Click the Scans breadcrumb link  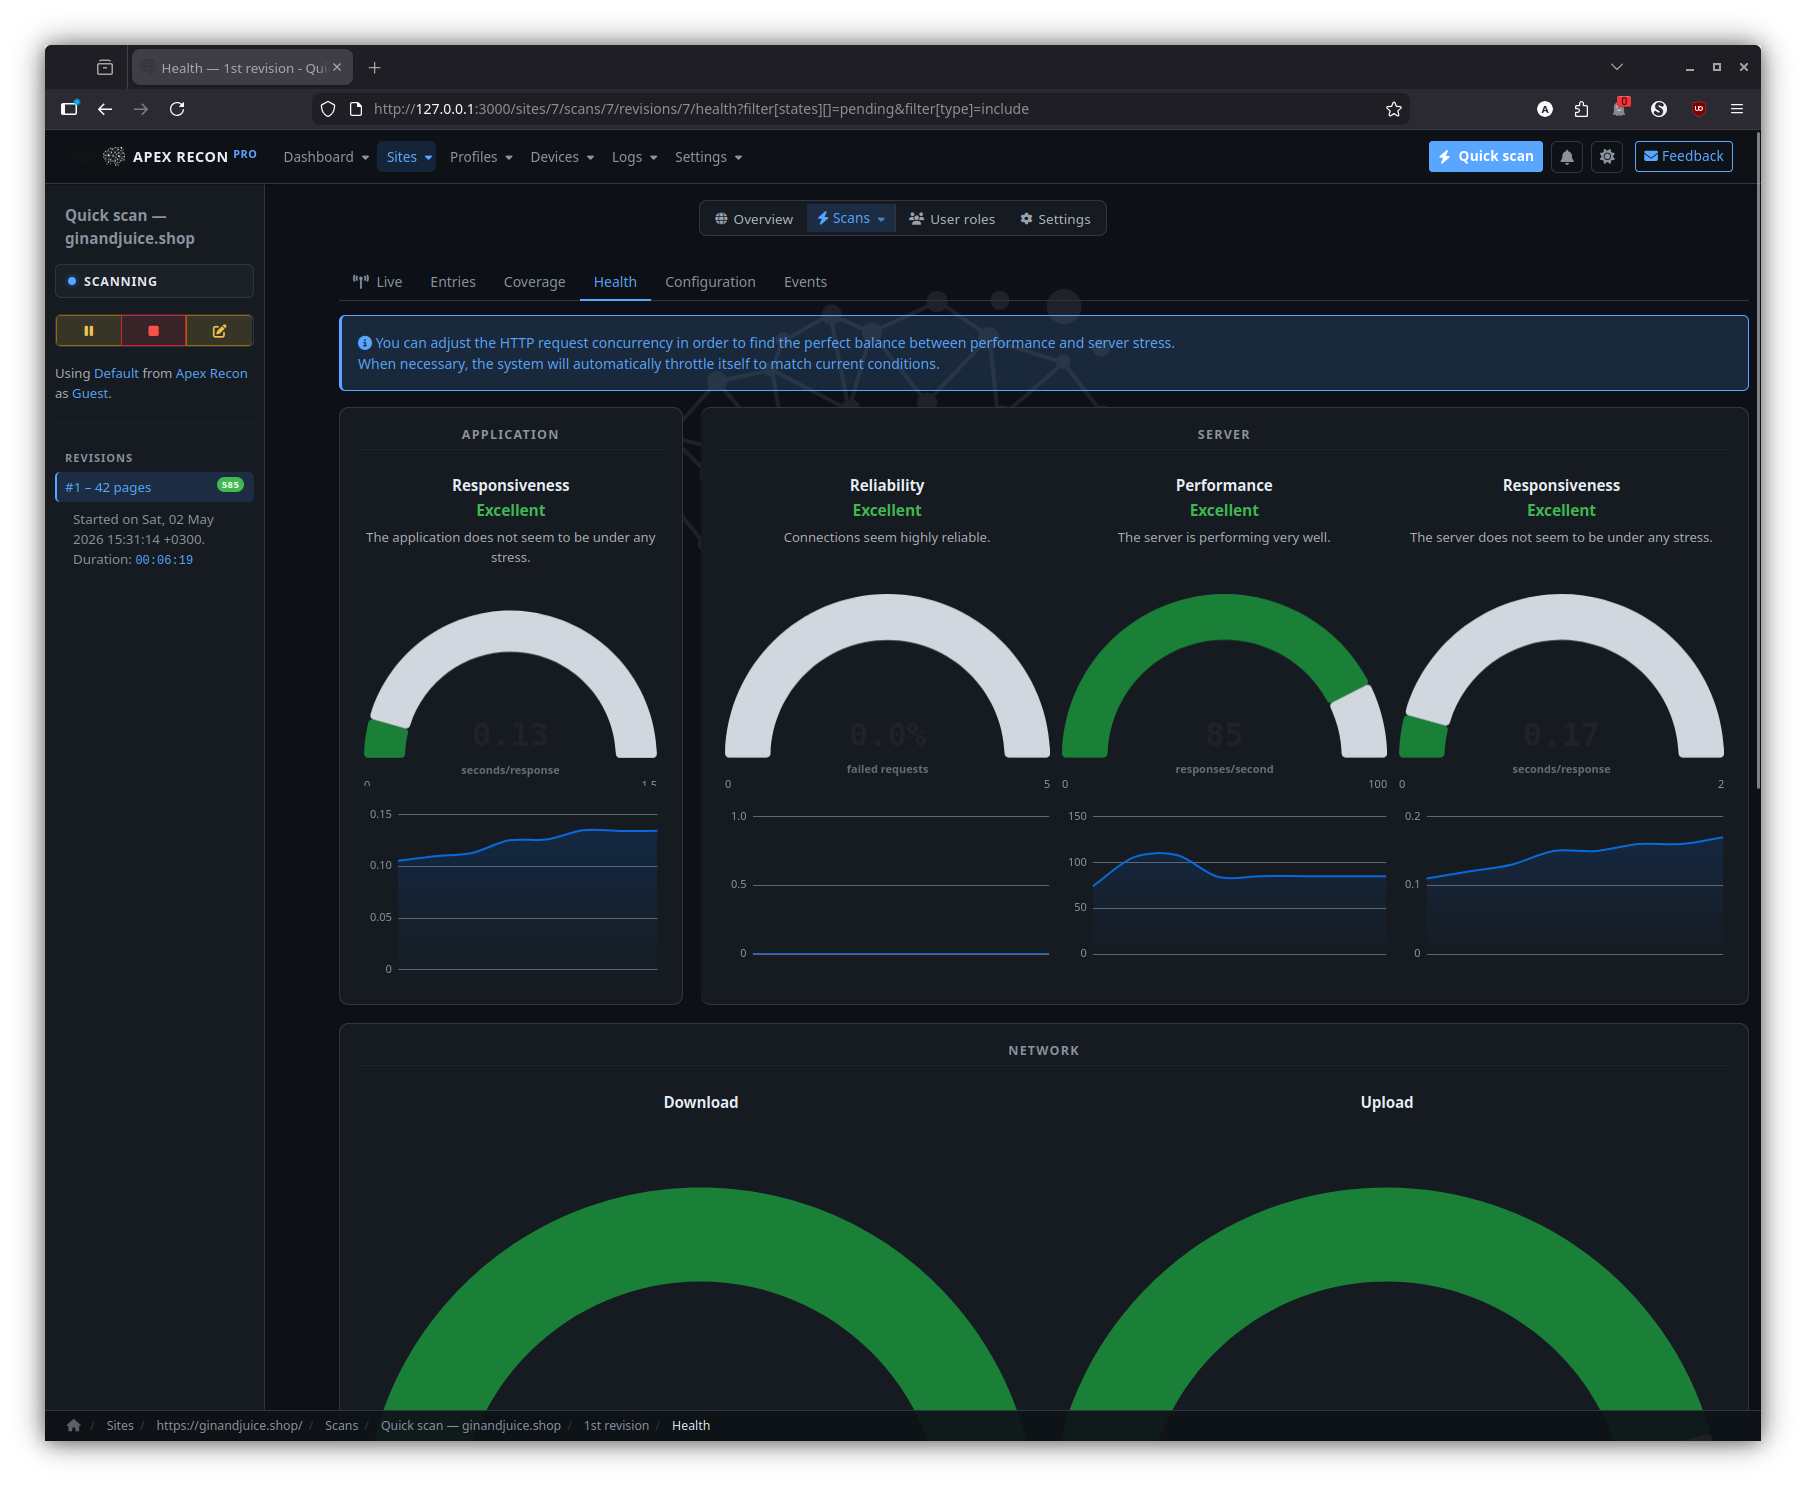coord(341,1426)
